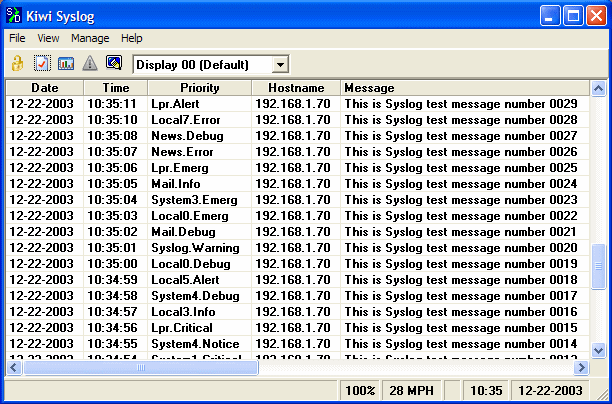Click the message ending in number 0029
Viewport: 612px width, 404px height.
click(465, 104)
